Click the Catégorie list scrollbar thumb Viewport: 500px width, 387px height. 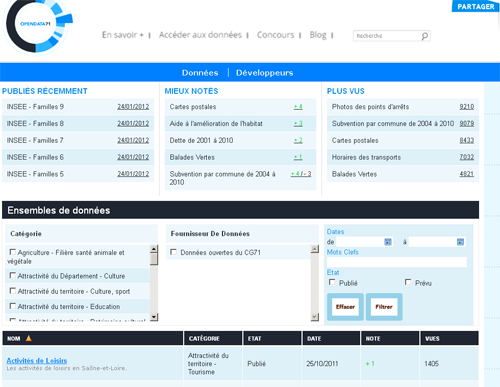click(x=154, y=259)
